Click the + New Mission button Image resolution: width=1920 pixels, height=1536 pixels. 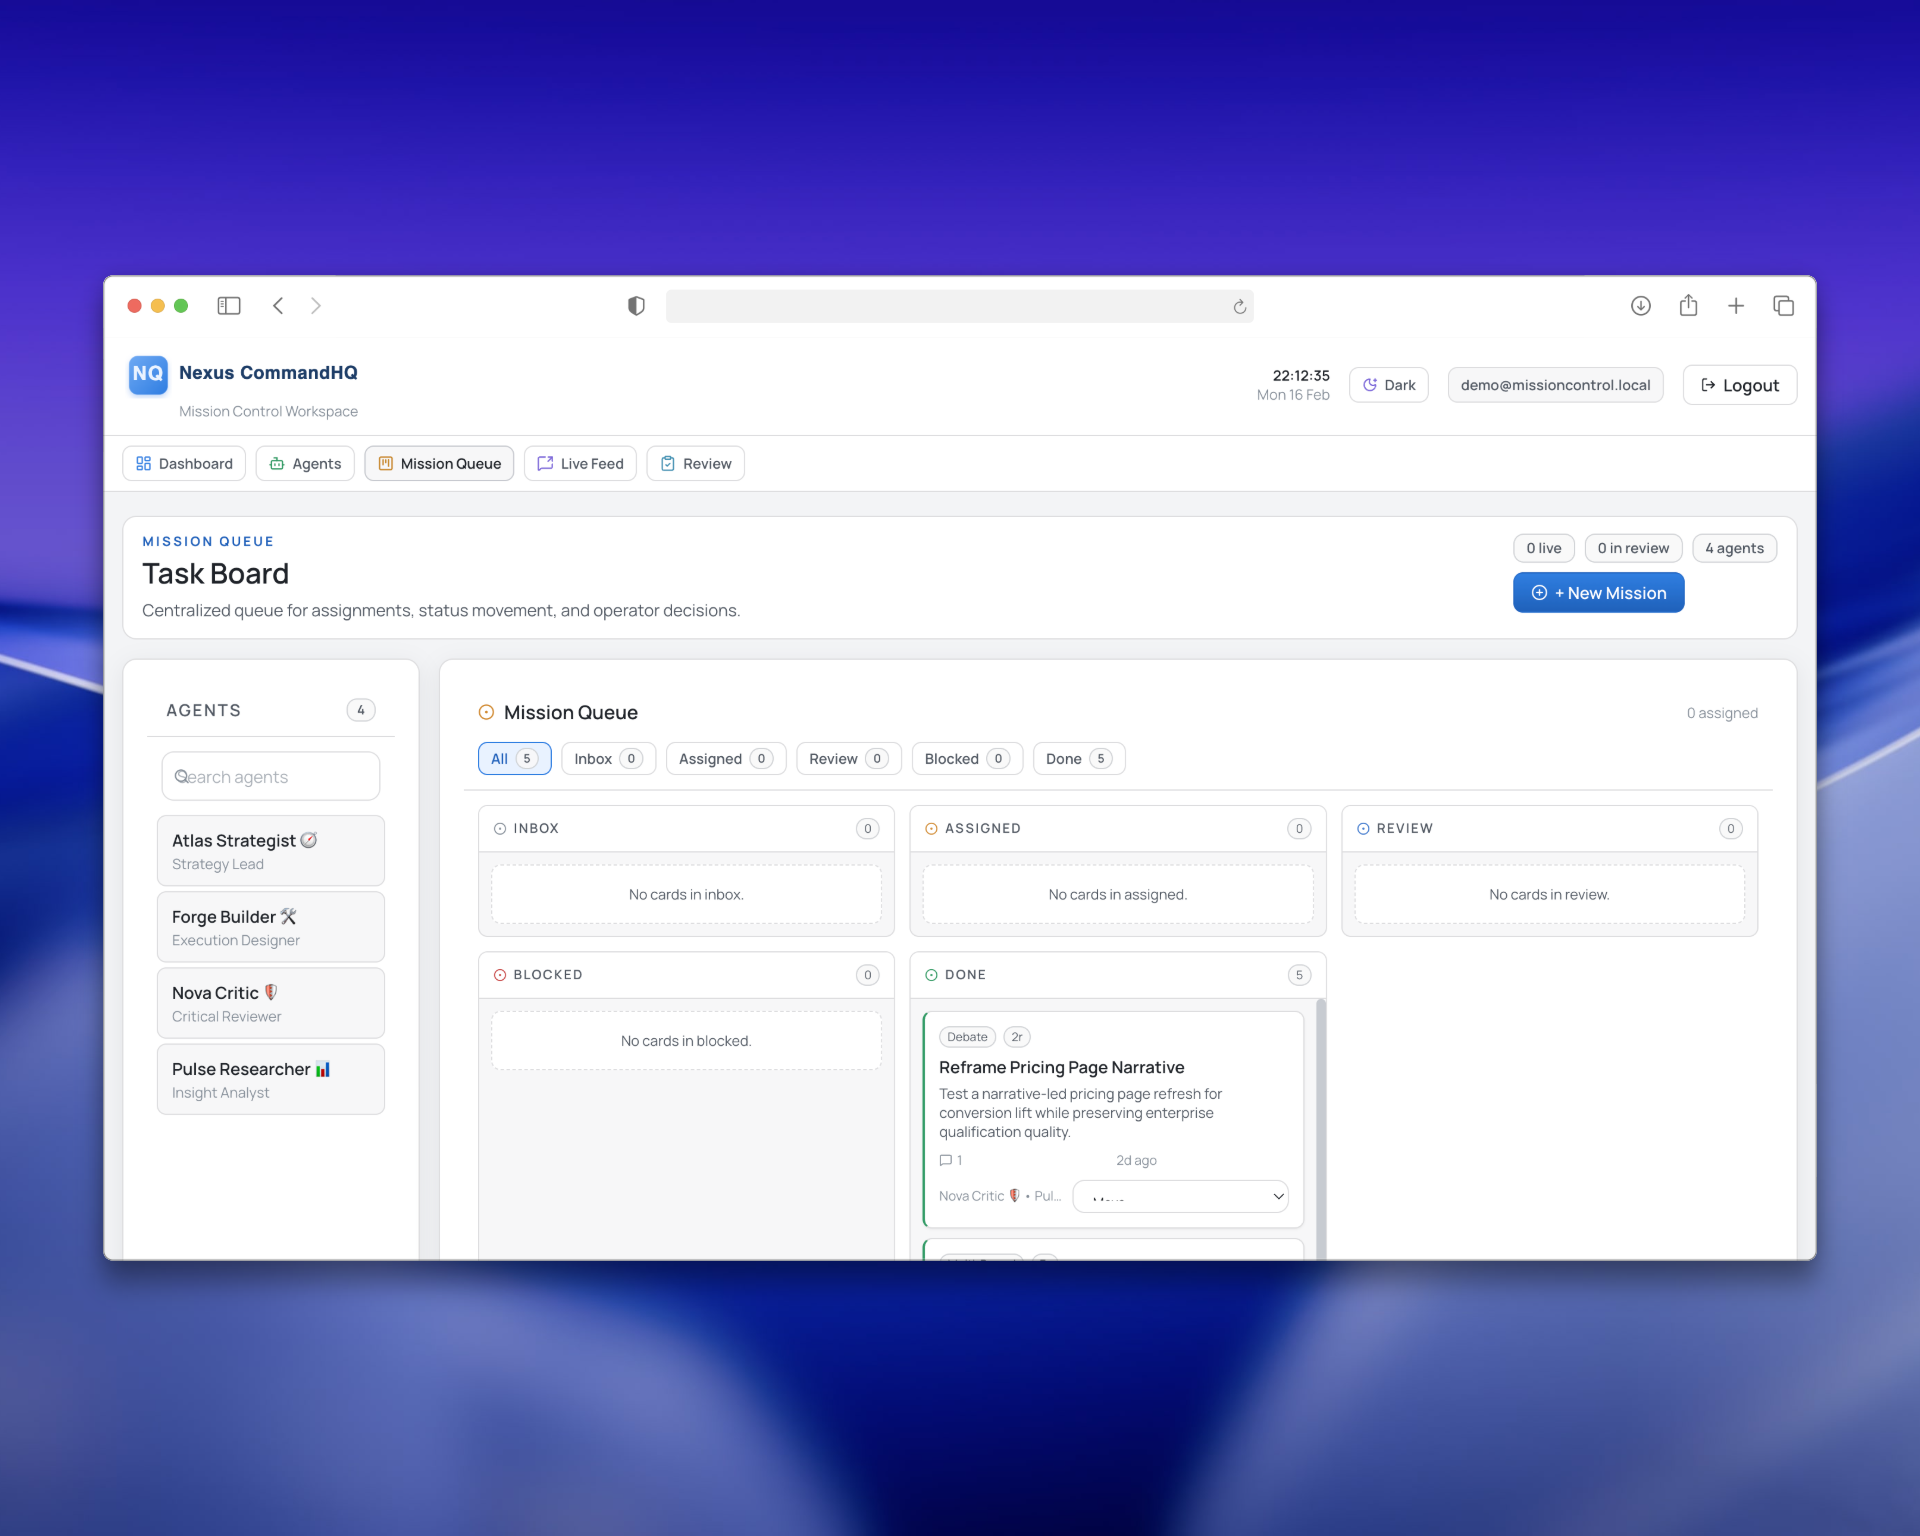[1598, 593]
